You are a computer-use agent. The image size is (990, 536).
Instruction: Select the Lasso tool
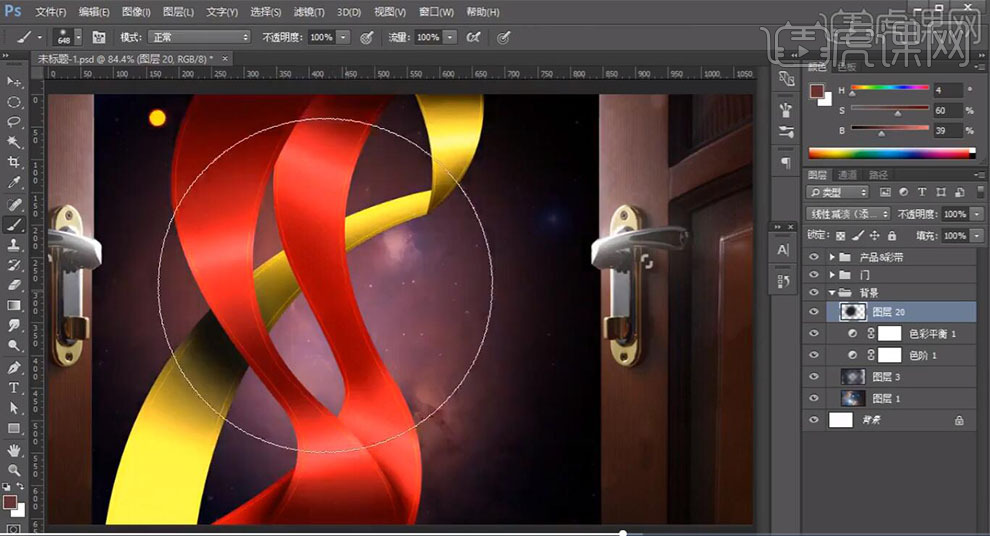14,122
